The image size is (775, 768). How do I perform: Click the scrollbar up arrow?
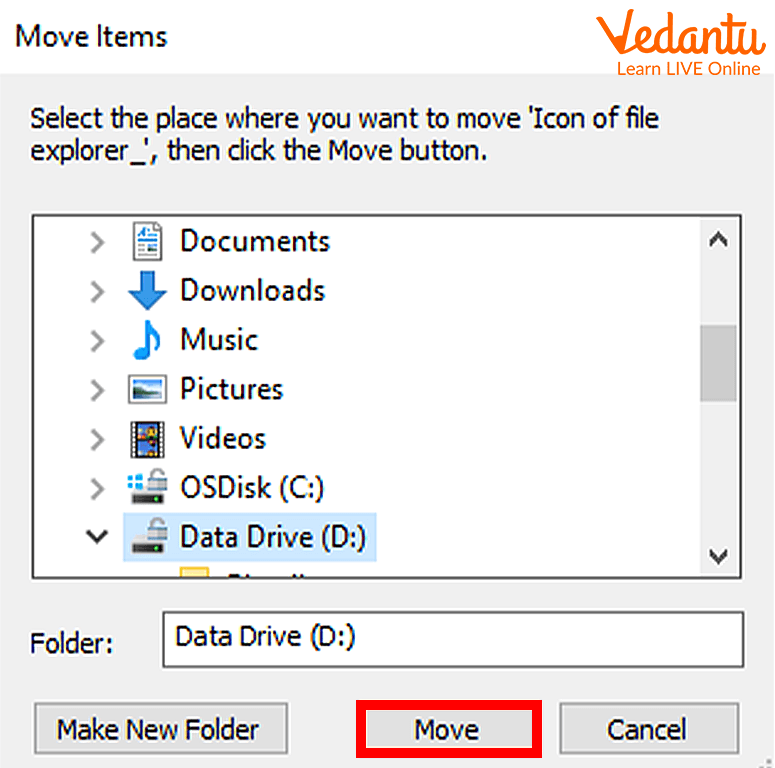coord(717,240)
